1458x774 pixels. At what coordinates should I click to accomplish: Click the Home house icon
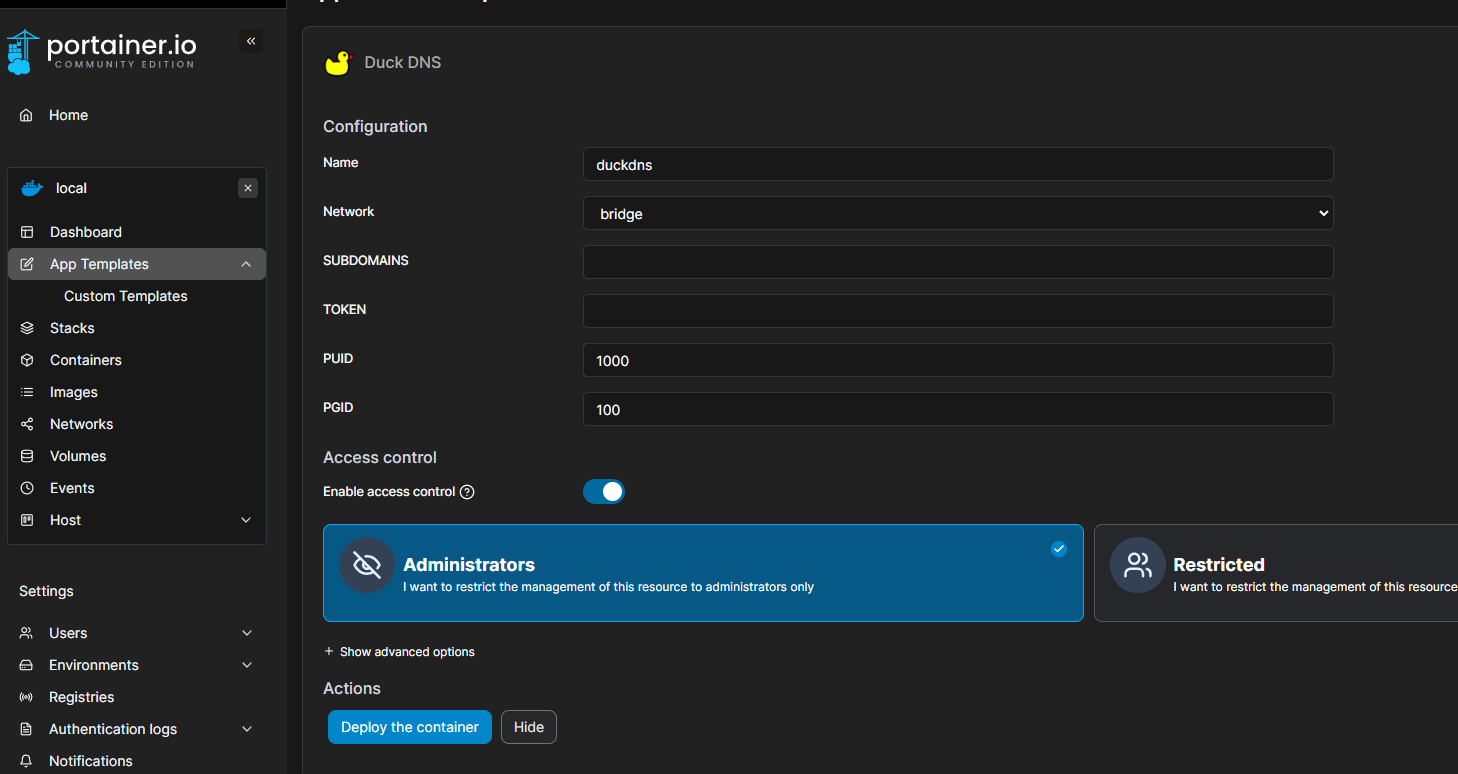point(27,115)
